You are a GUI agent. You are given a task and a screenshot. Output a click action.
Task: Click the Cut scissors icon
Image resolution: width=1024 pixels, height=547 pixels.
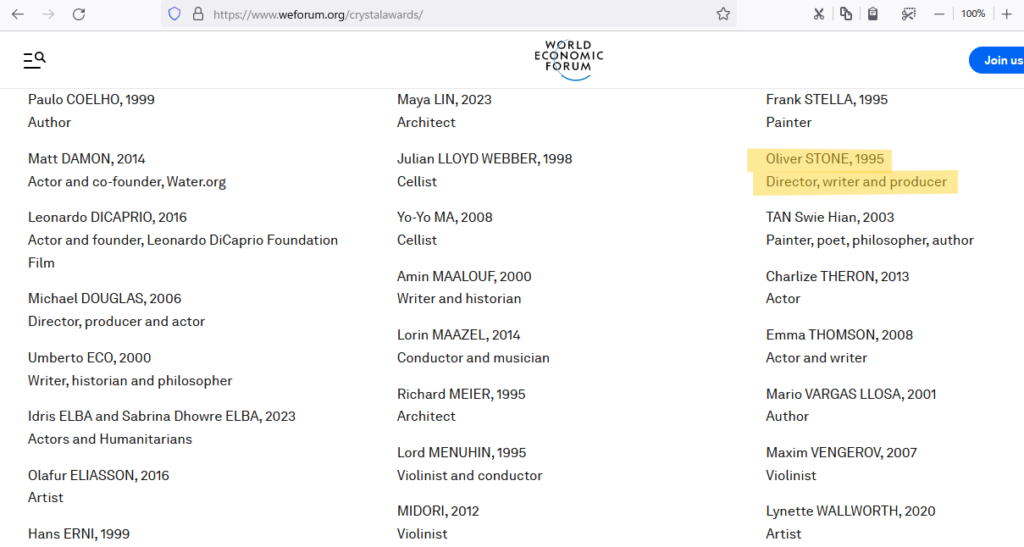point(819,14)
